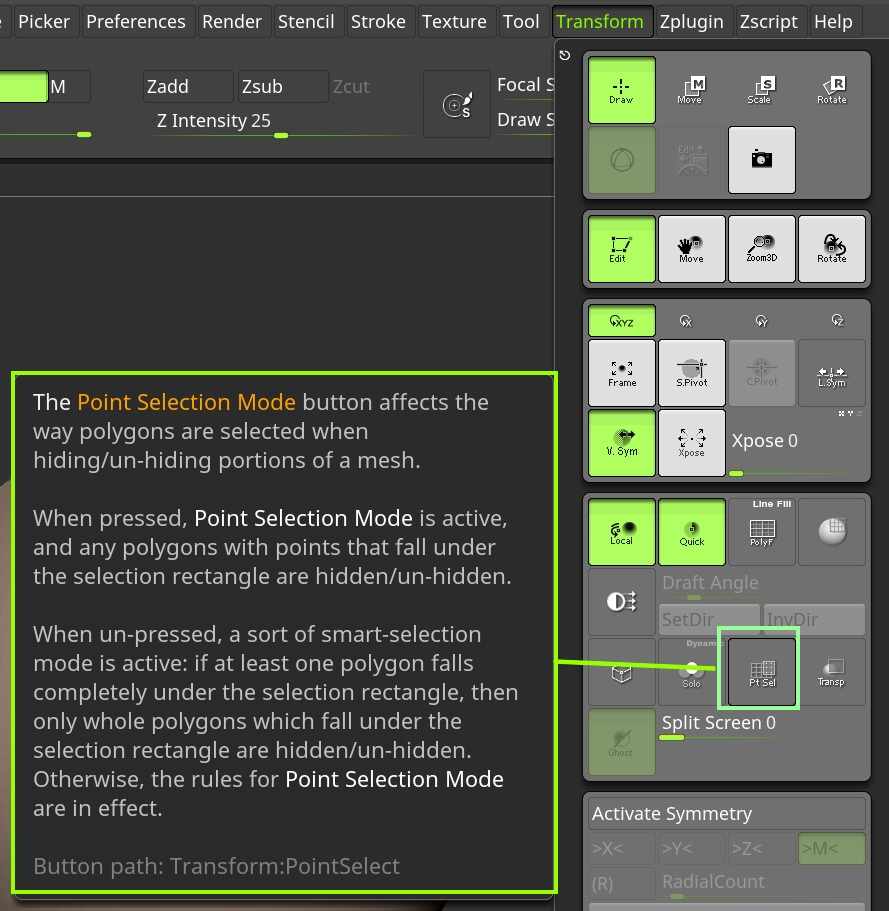Toggle >M< mirror symmetry
The image size is (889, 911).
pyautogui.click(x=831, y=848)
